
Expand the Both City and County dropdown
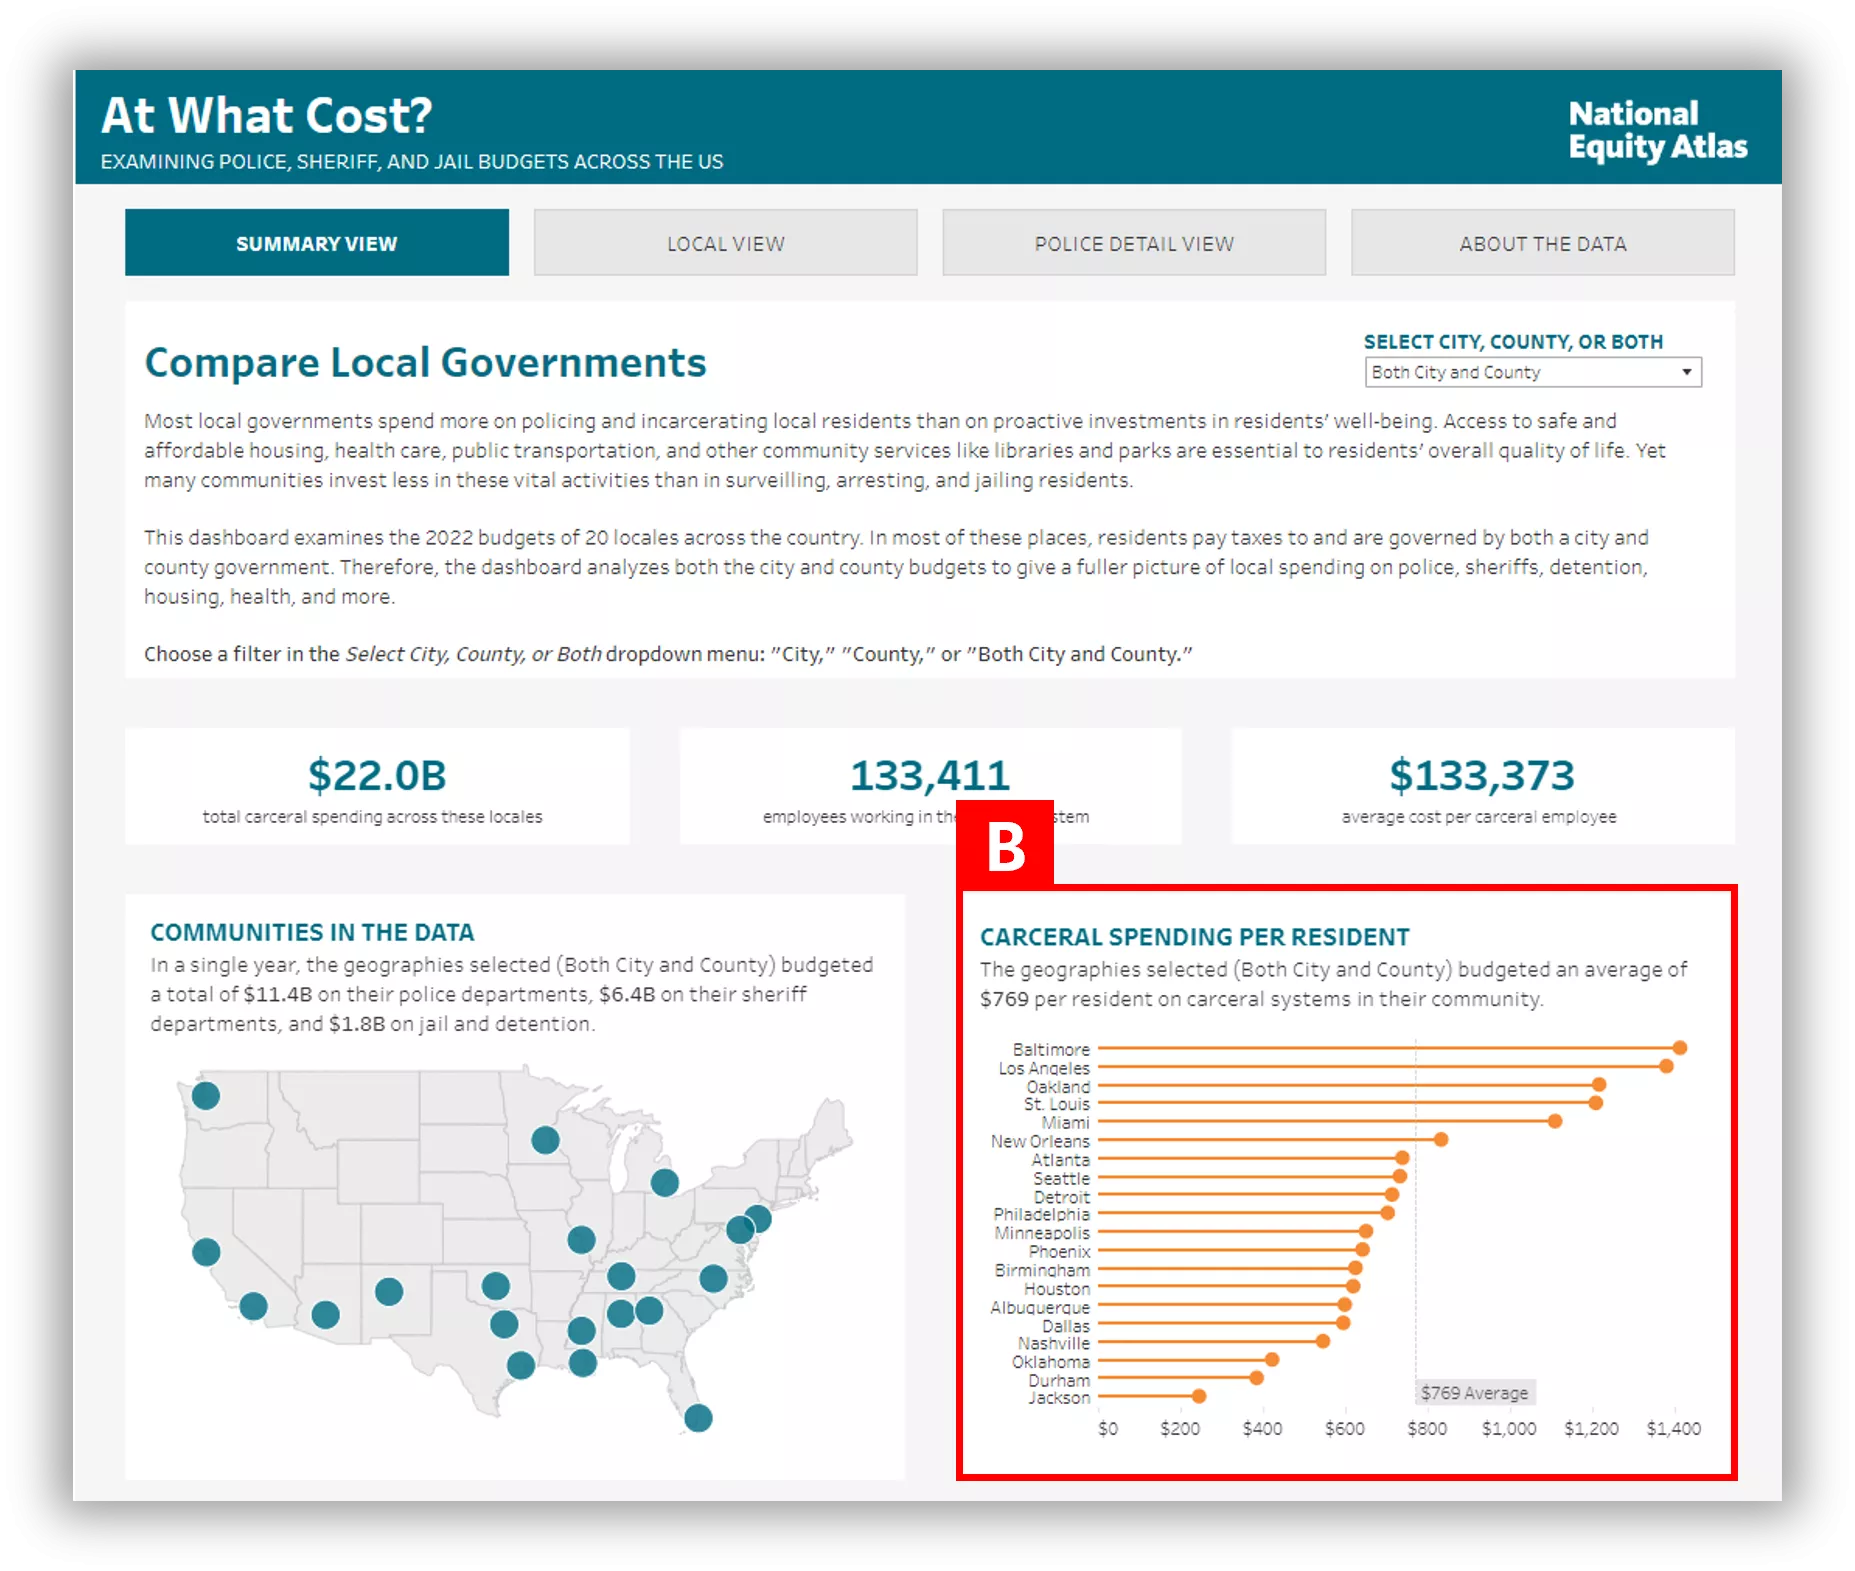click(x=1532, y=372)
